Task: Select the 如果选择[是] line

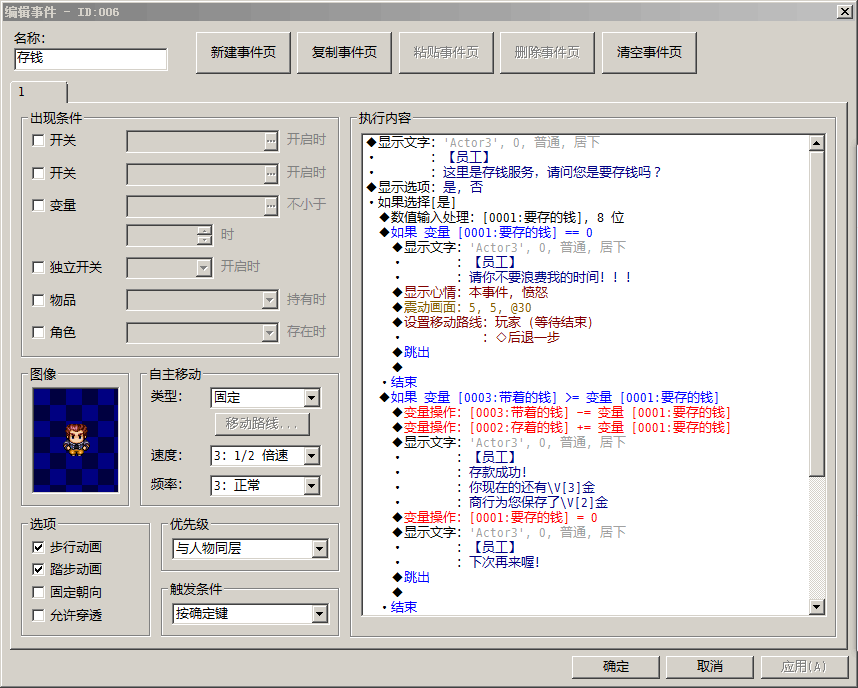Action: [414, 203]
